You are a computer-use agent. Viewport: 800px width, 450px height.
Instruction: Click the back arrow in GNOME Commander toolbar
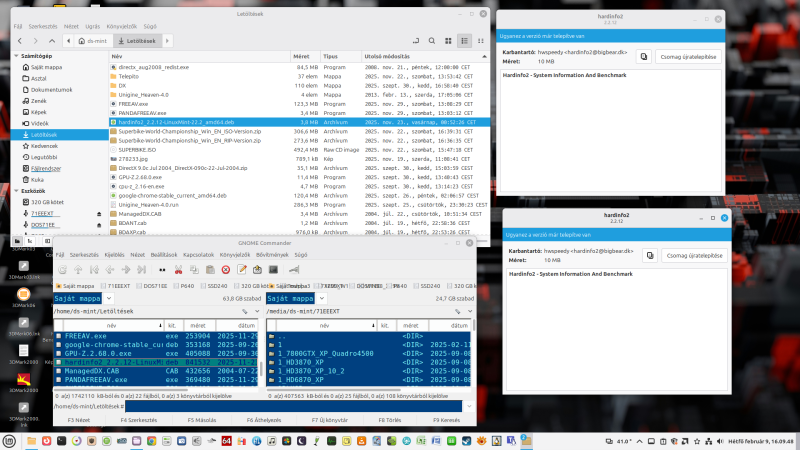pyautogui.click(x=110, y=269)
